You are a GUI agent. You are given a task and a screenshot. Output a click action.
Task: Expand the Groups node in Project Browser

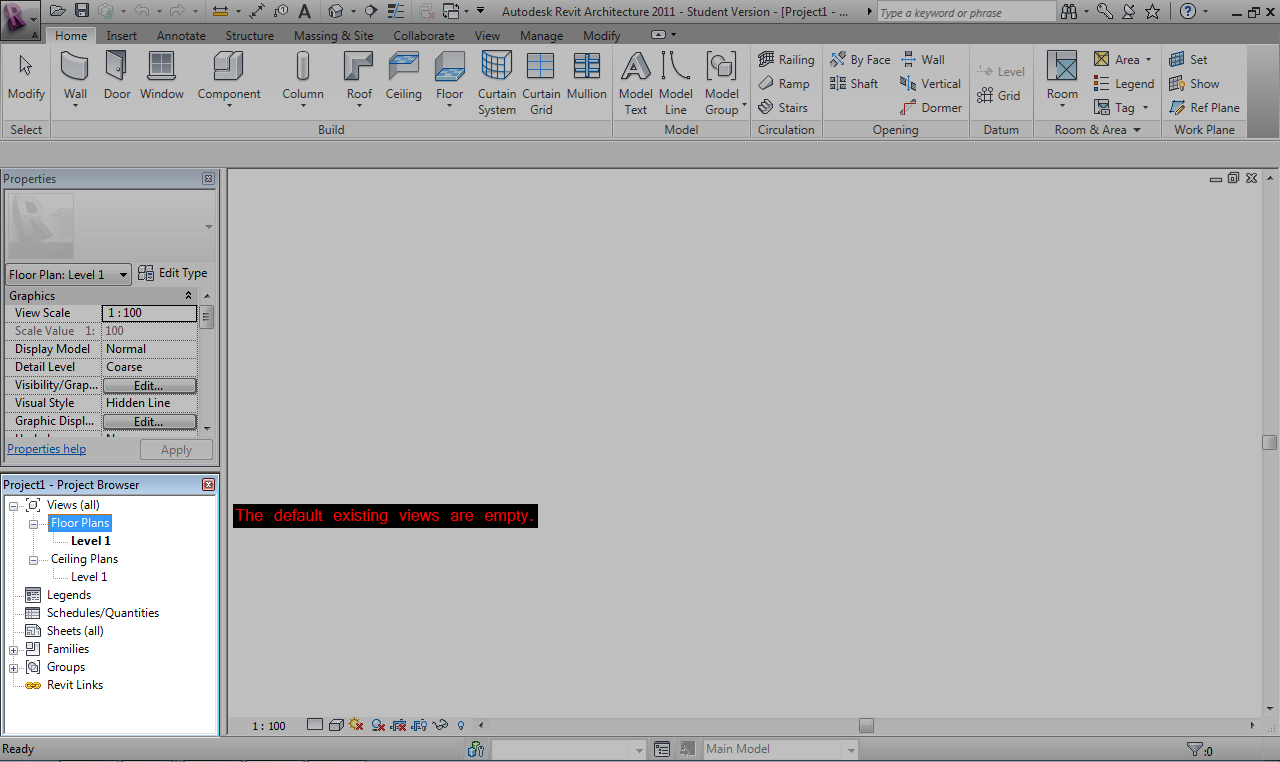pos(14,667)
